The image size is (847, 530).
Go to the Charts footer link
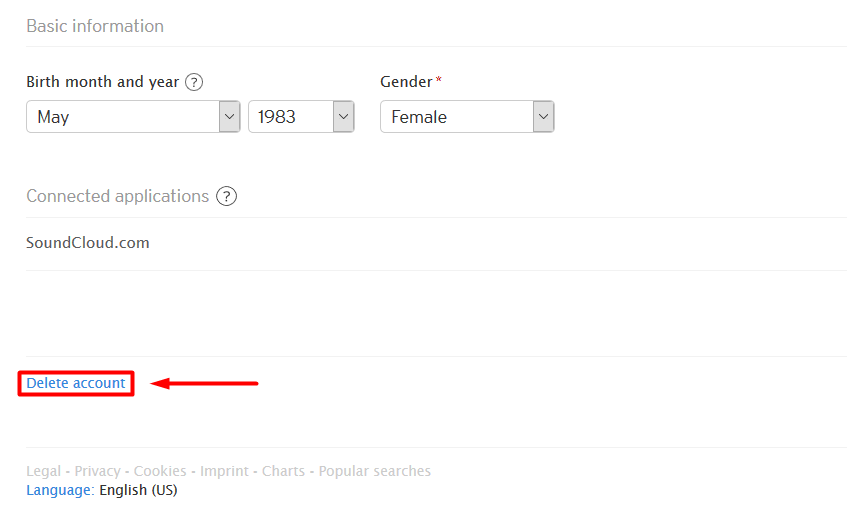[283, 471]
